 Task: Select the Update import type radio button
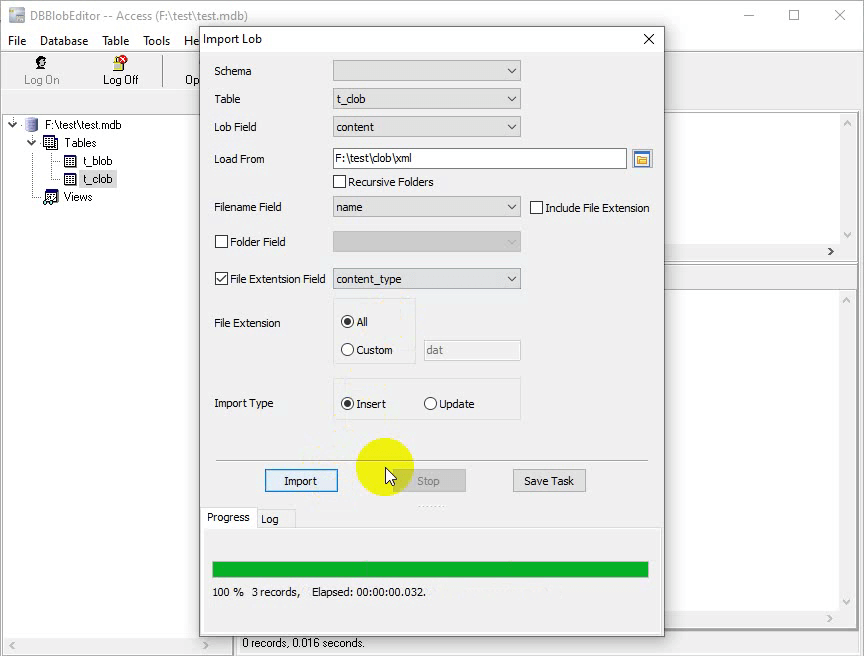pyautogui.click(x=431, y=404)
